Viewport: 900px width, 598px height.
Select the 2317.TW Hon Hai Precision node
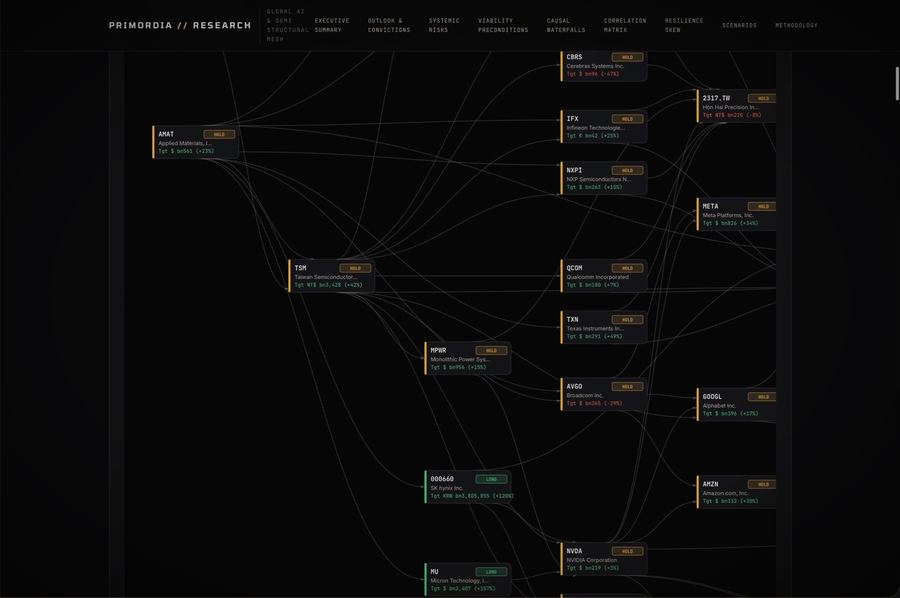click(737, 106)
